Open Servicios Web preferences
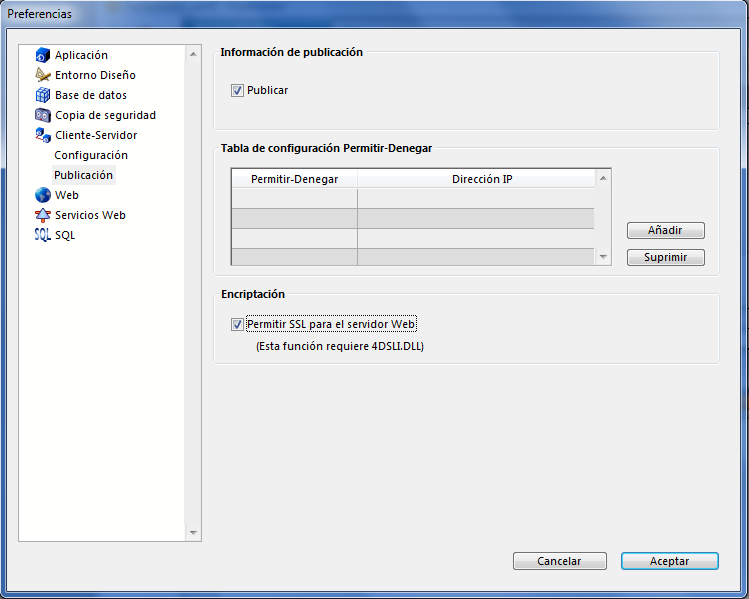The height and width of the screenshot is (599, 749). click(x=90, y=215)
